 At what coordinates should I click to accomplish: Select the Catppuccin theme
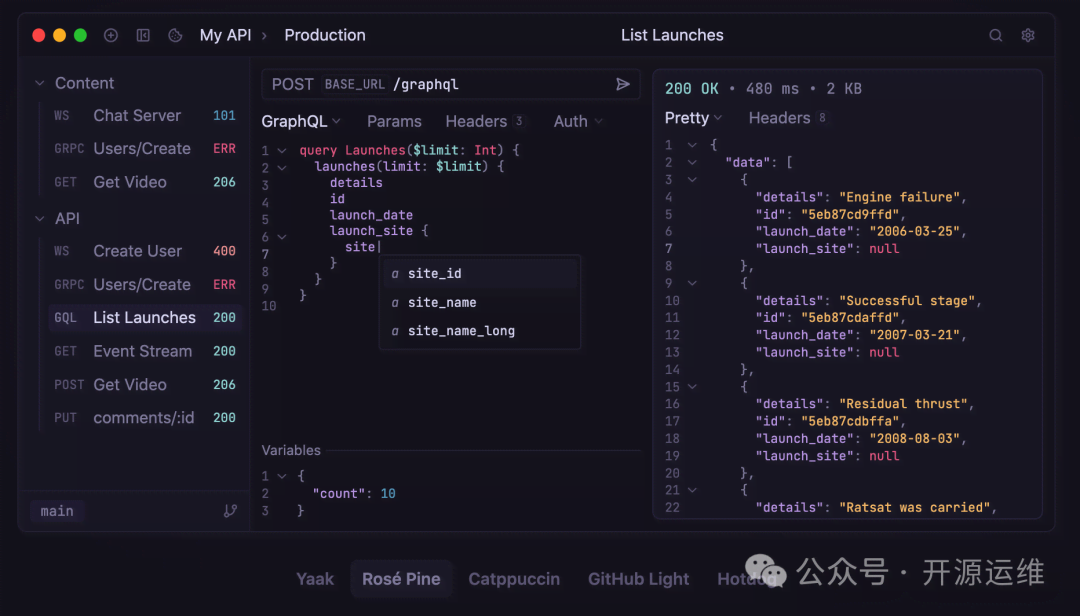pyautogui.click(x=514, y=579)
